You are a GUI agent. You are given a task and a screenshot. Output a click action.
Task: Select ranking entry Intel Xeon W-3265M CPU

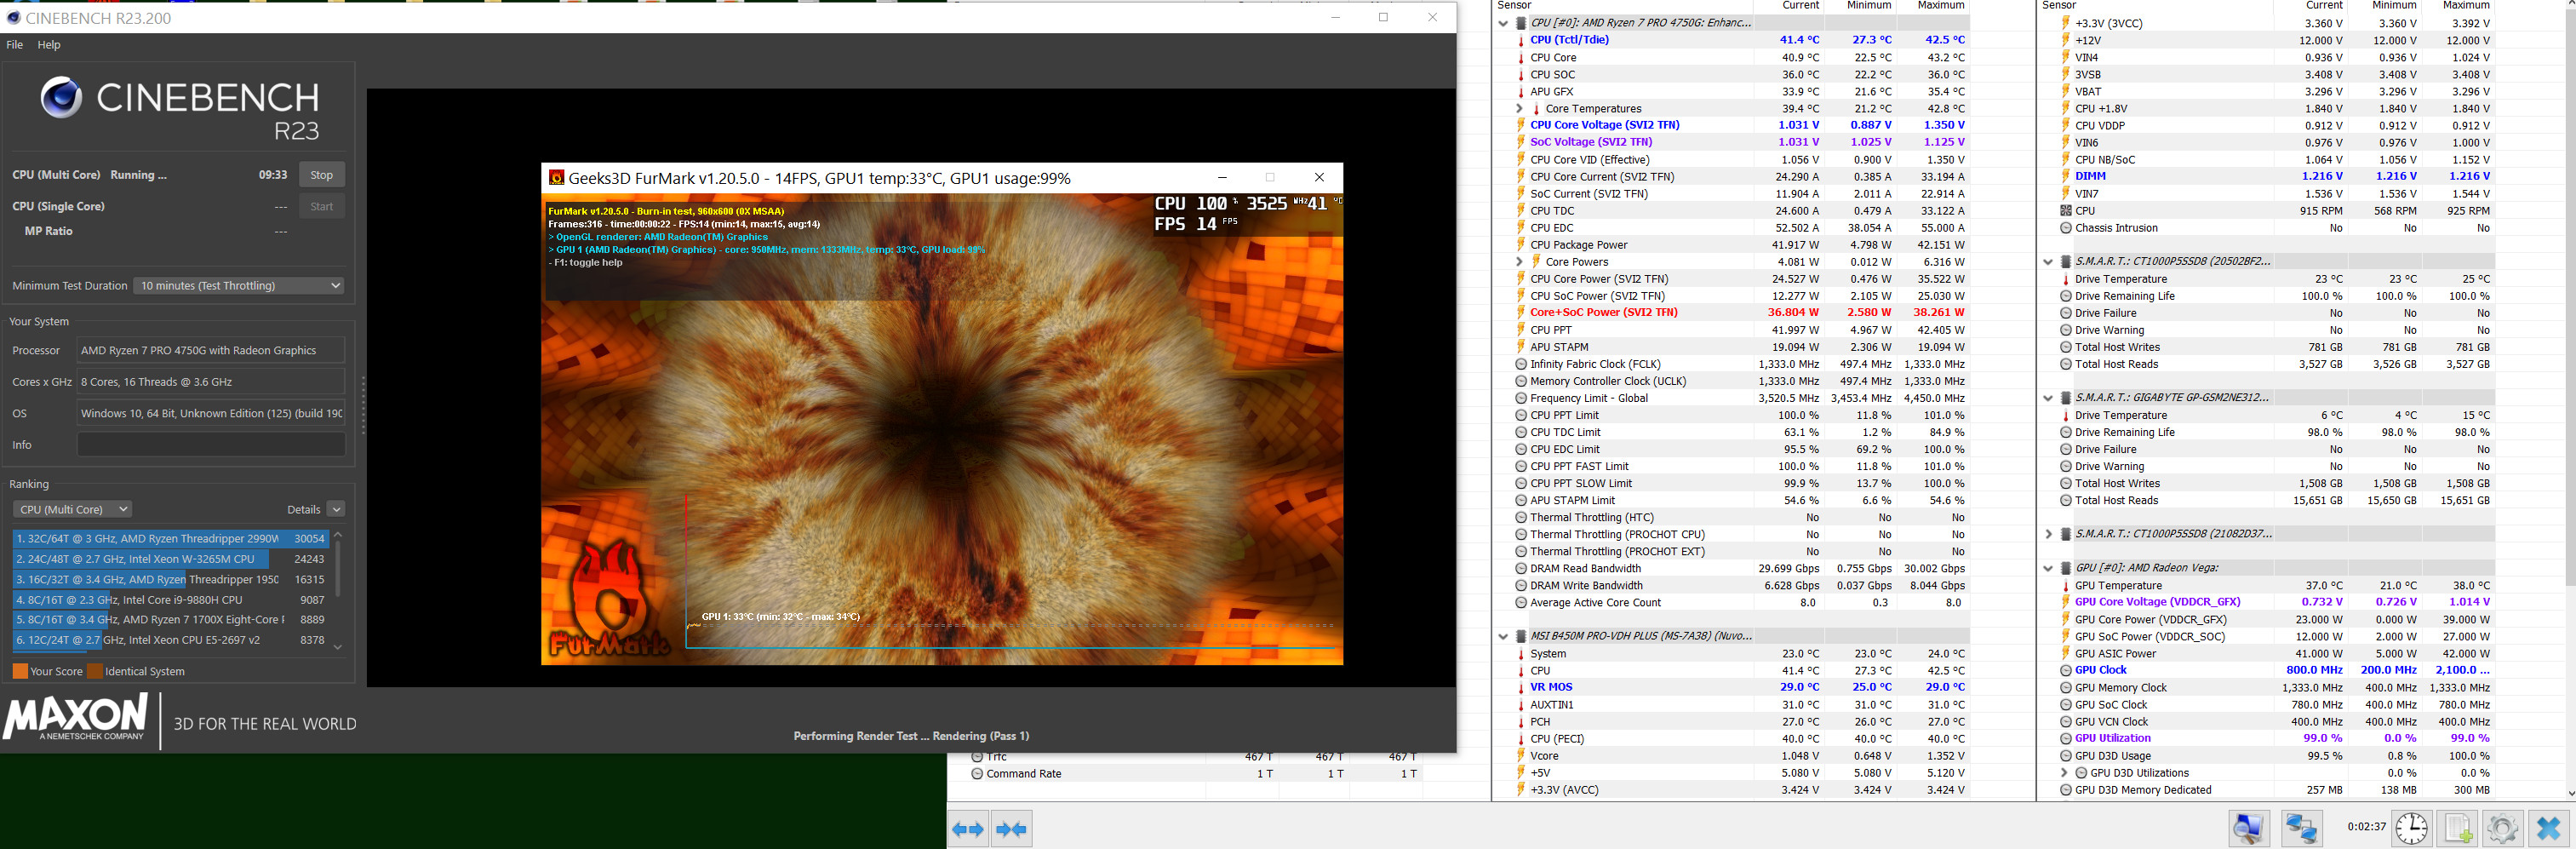[x=171, y=560]
